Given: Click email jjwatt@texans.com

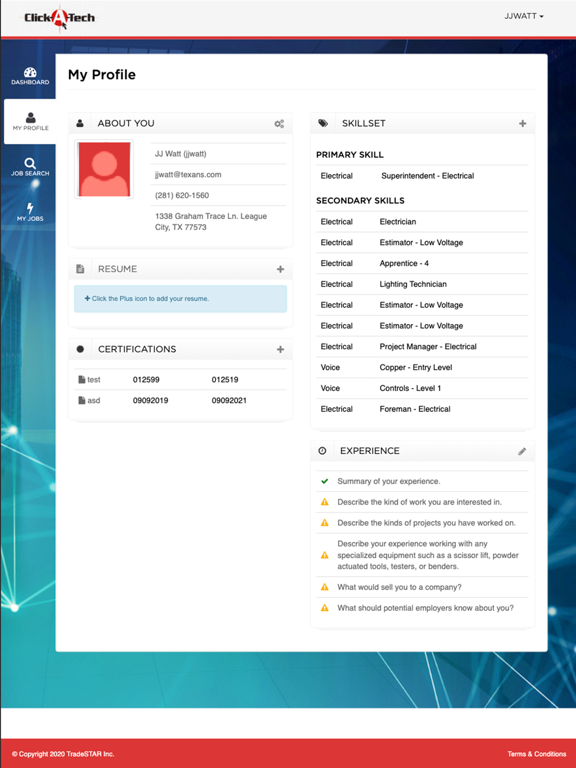Looking at the screenshot, I should [x=188, y=174].
